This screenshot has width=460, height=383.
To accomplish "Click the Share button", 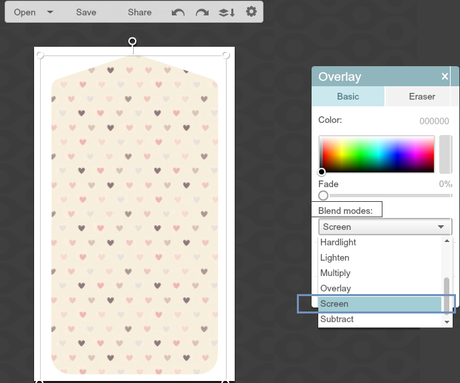I will 139,12.
